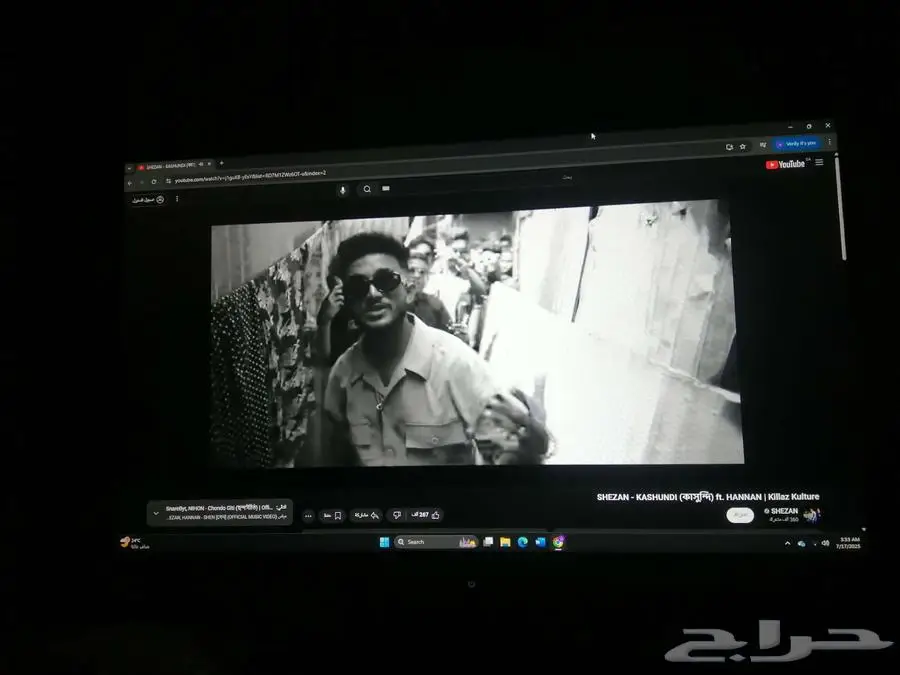Click Chrome icon on the taskbar

click(x=558, y=542)
